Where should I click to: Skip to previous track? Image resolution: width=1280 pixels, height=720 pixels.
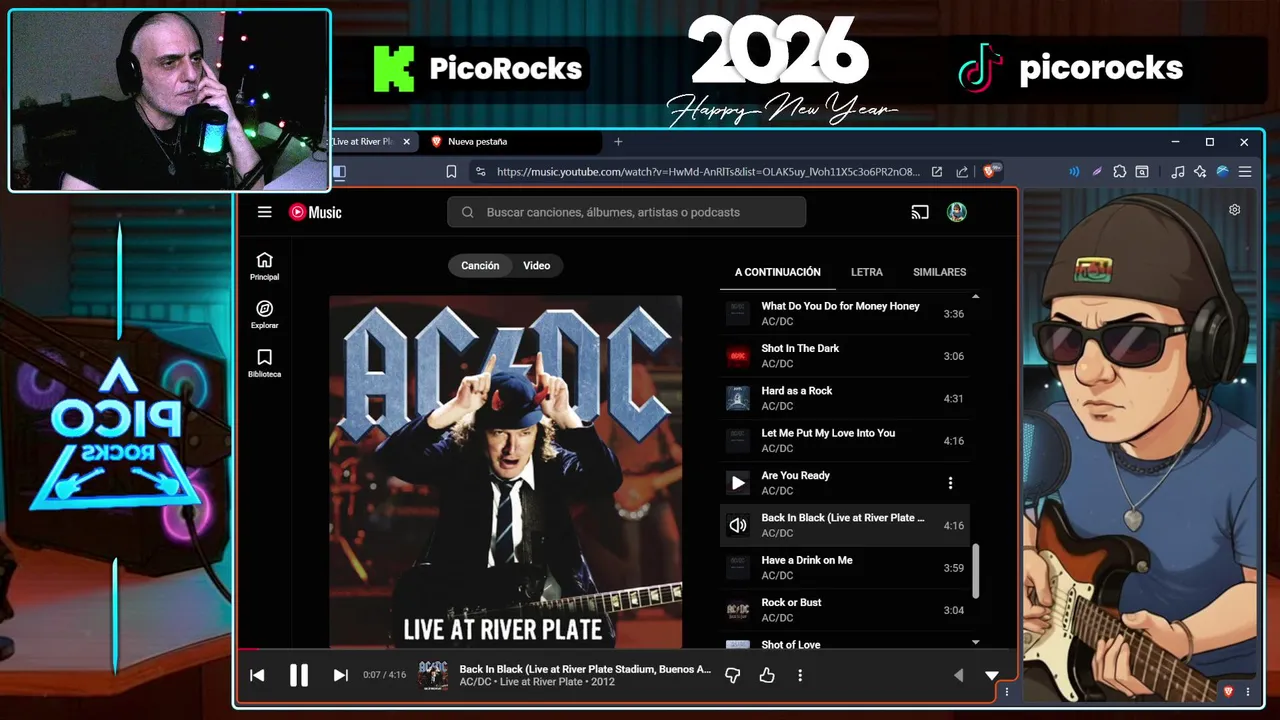[257, 675]
